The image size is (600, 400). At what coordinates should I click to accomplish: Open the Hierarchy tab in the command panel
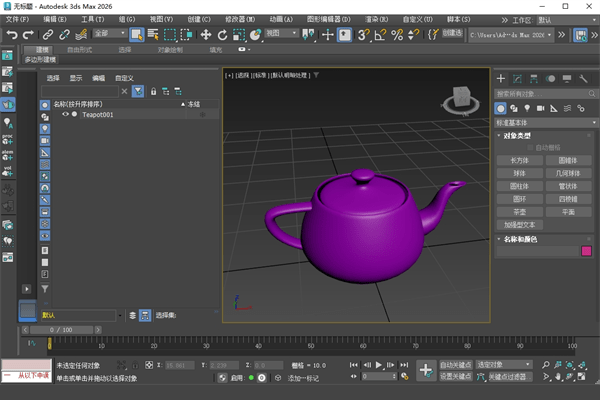pos(532,79)
